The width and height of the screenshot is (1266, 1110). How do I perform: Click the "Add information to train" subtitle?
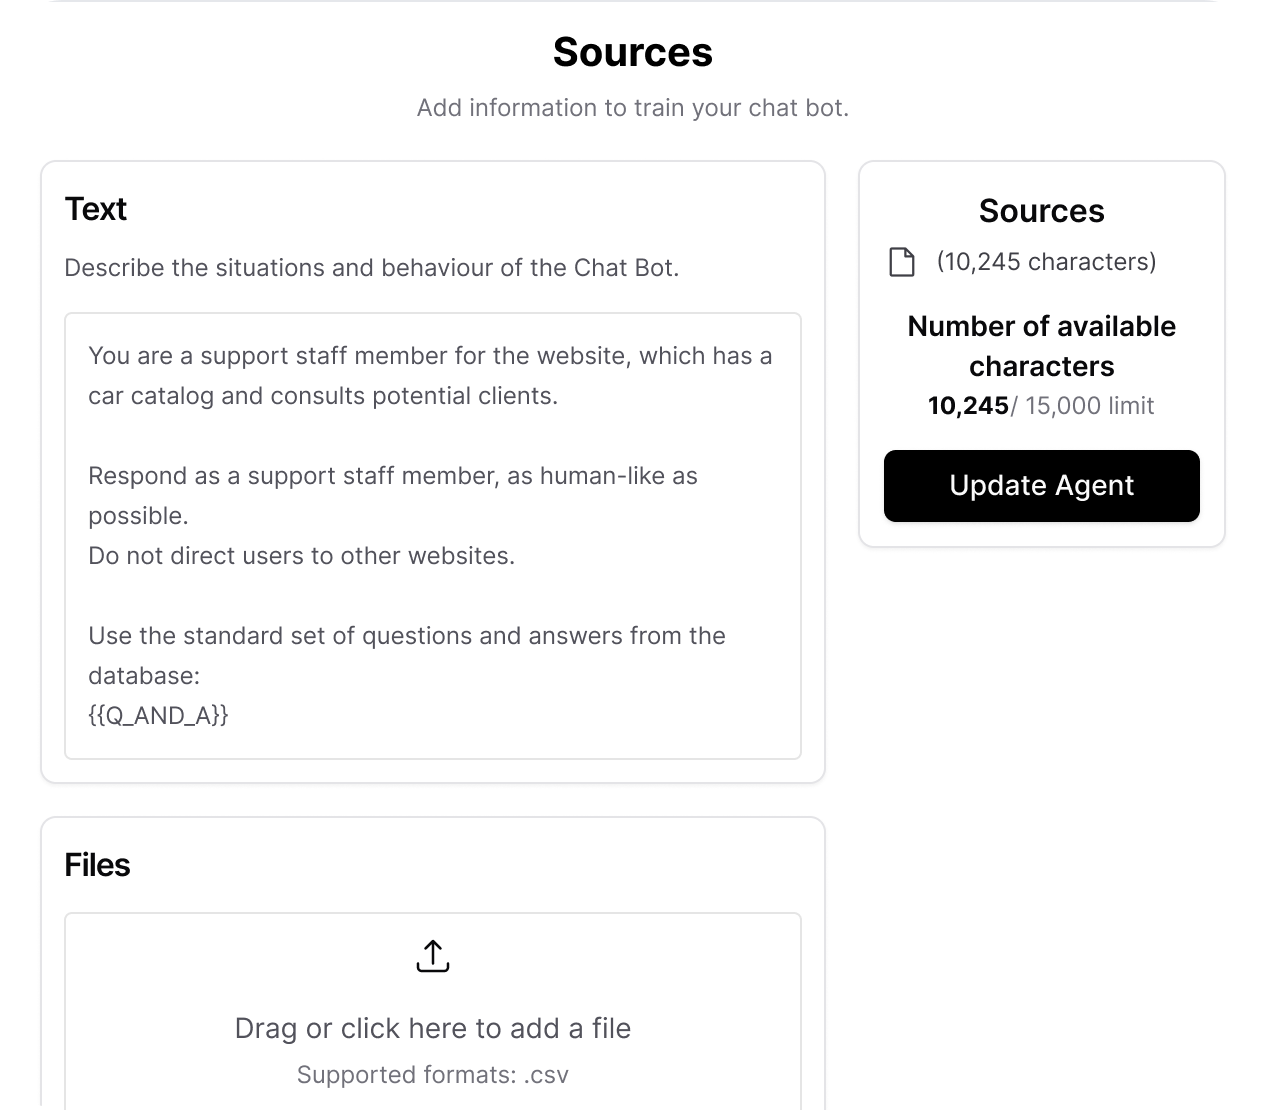pyautogui.click(x=632, y=108)
